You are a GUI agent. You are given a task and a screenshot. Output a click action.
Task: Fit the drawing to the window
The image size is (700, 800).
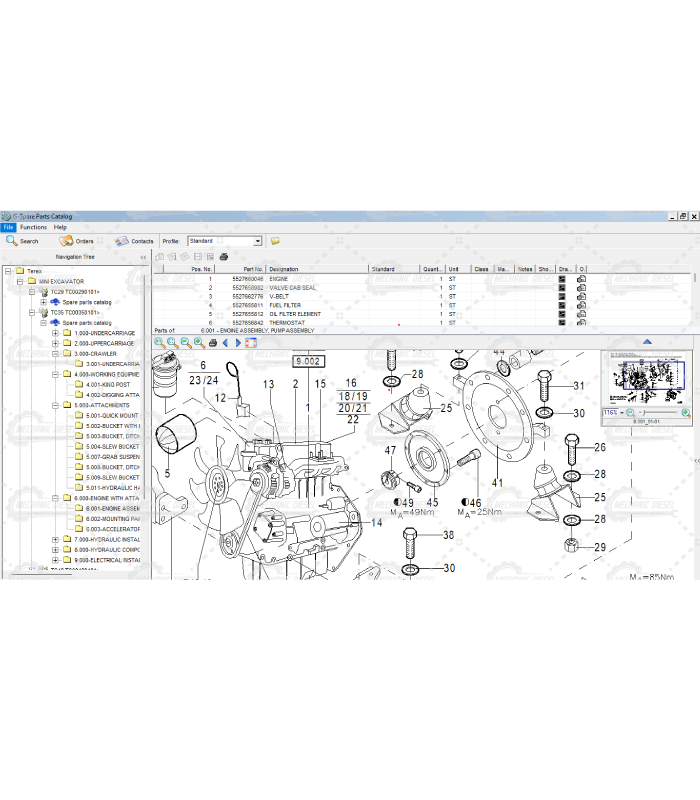(251, 343)
